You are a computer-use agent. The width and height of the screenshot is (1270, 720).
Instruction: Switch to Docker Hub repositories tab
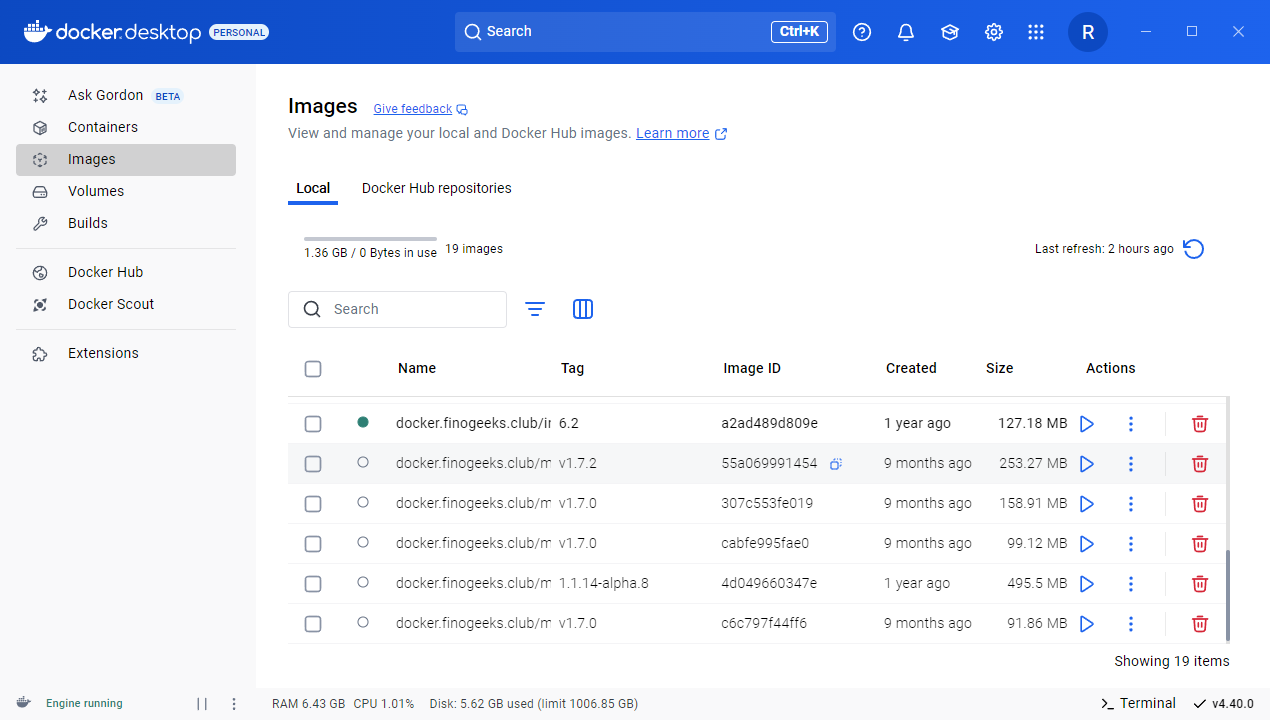point(437,188)
